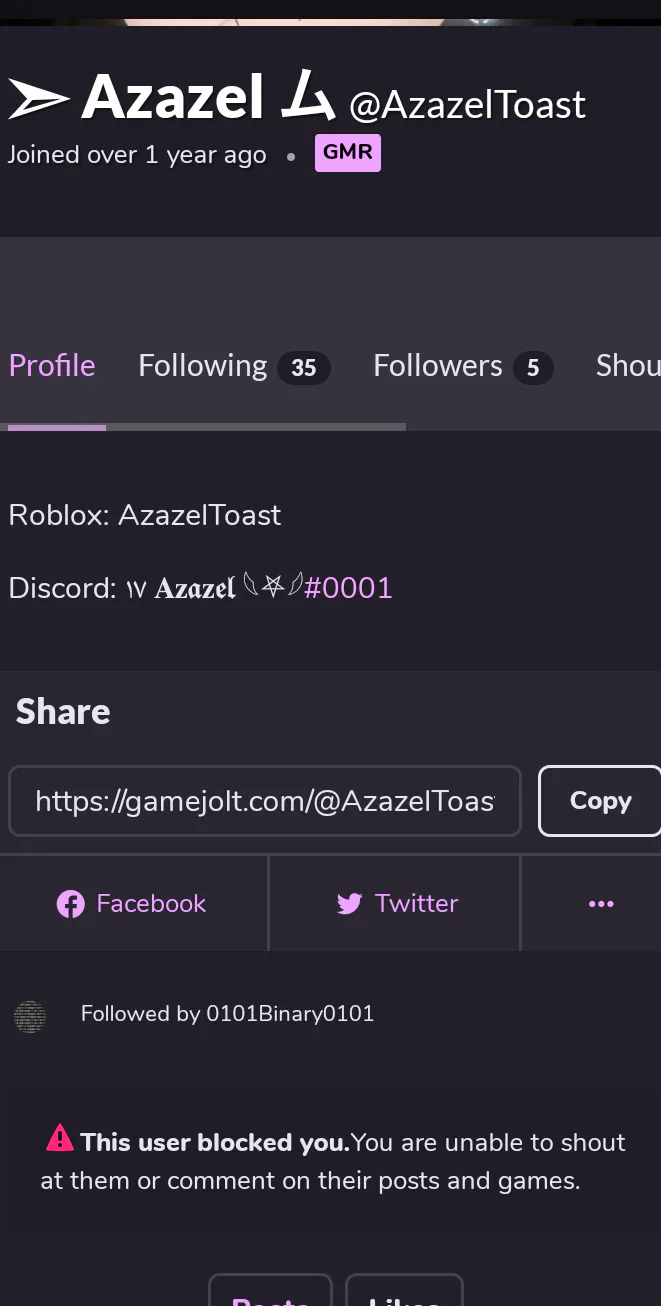Click the Twitter bird icon

pyautogui.click(x=349, y=904)
